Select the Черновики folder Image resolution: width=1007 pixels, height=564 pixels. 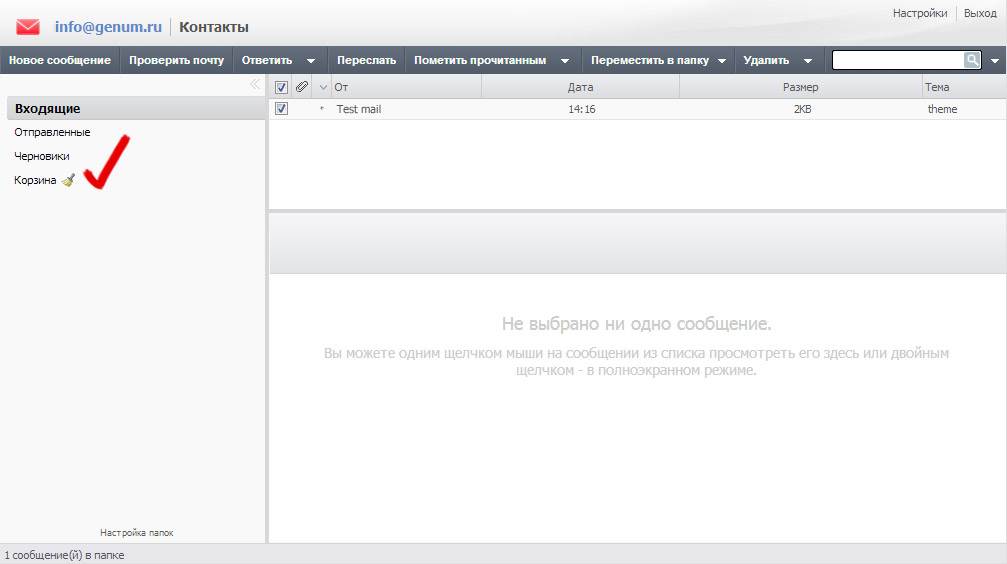(x=42, y=156)
